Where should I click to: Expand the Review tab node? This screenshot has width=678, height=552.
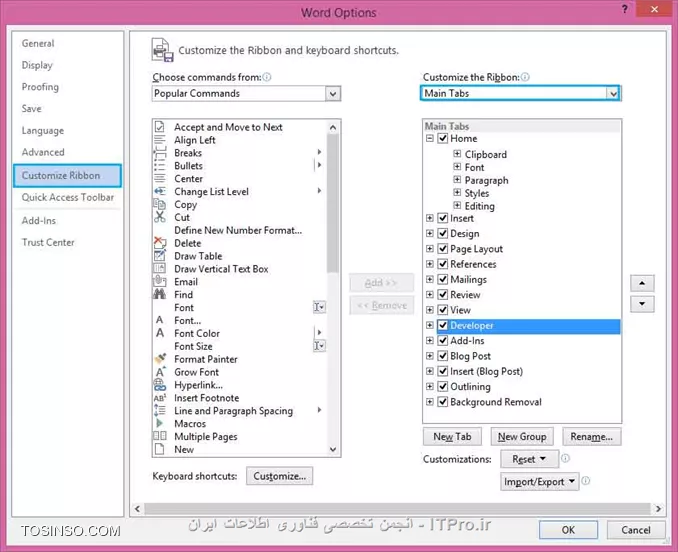pyautogui.click(x=429, y=294)
